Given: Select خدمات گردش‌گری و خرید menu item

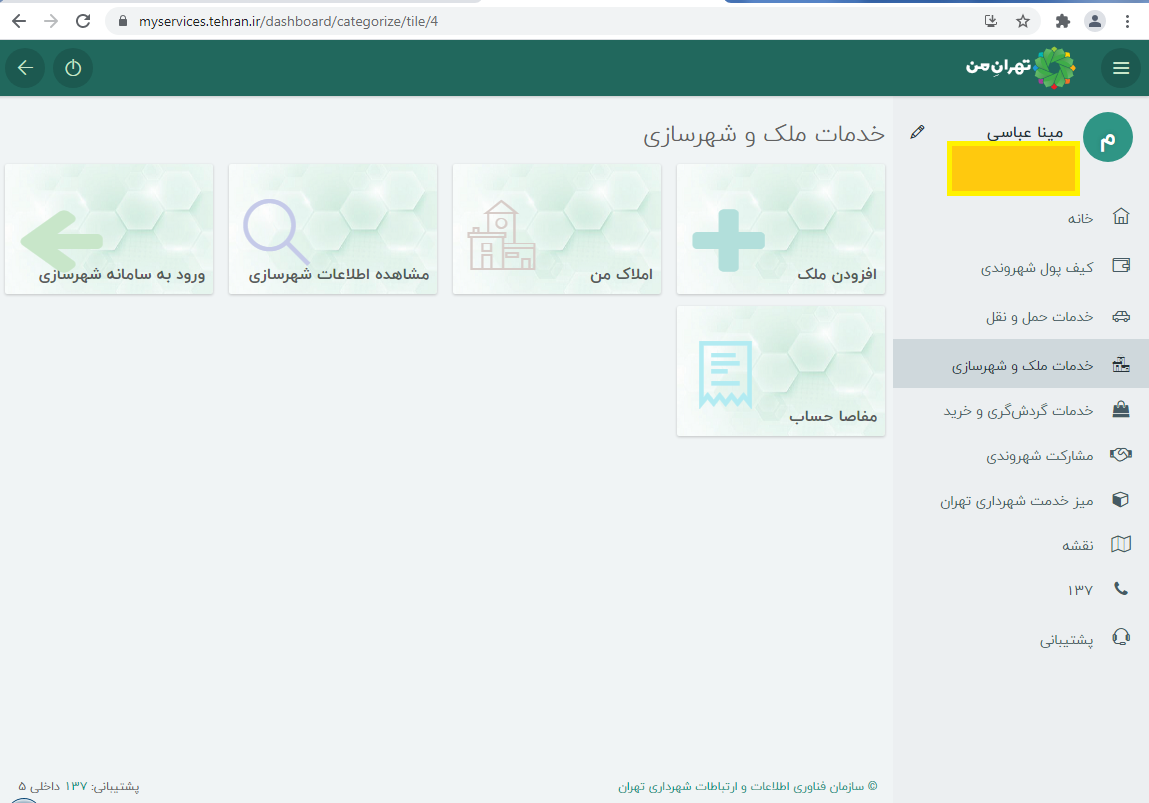Looking at the screenshot, I should coord(1018,411).
